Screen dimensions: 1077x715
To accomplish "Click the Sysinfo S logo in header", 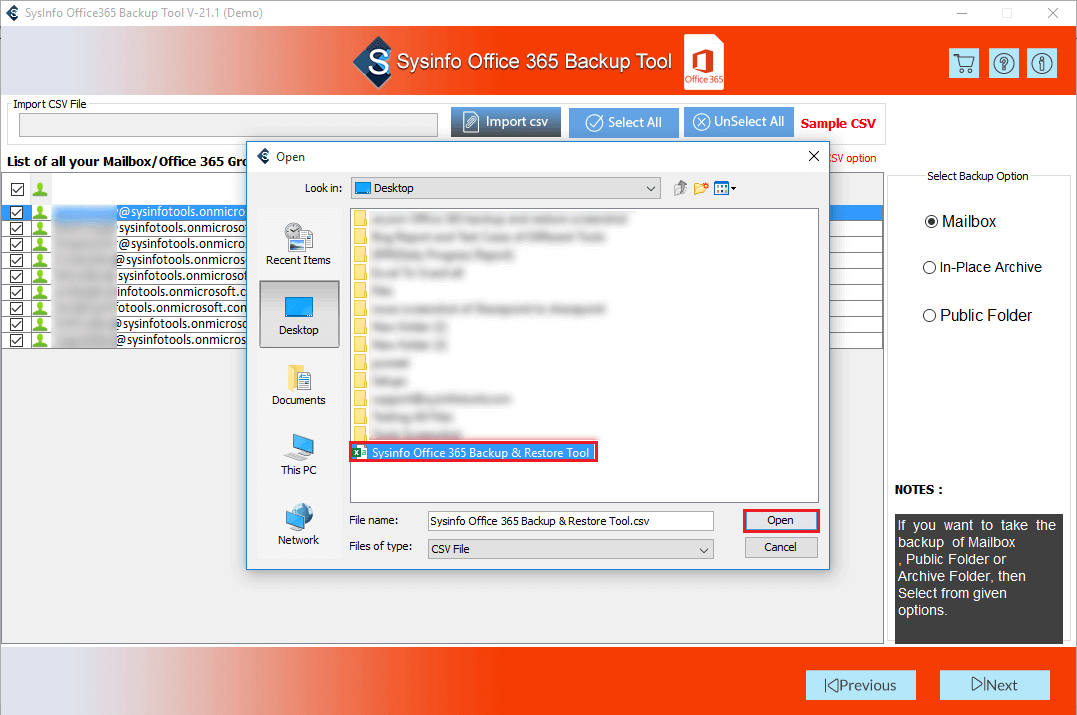I will [x=374, y=62].
